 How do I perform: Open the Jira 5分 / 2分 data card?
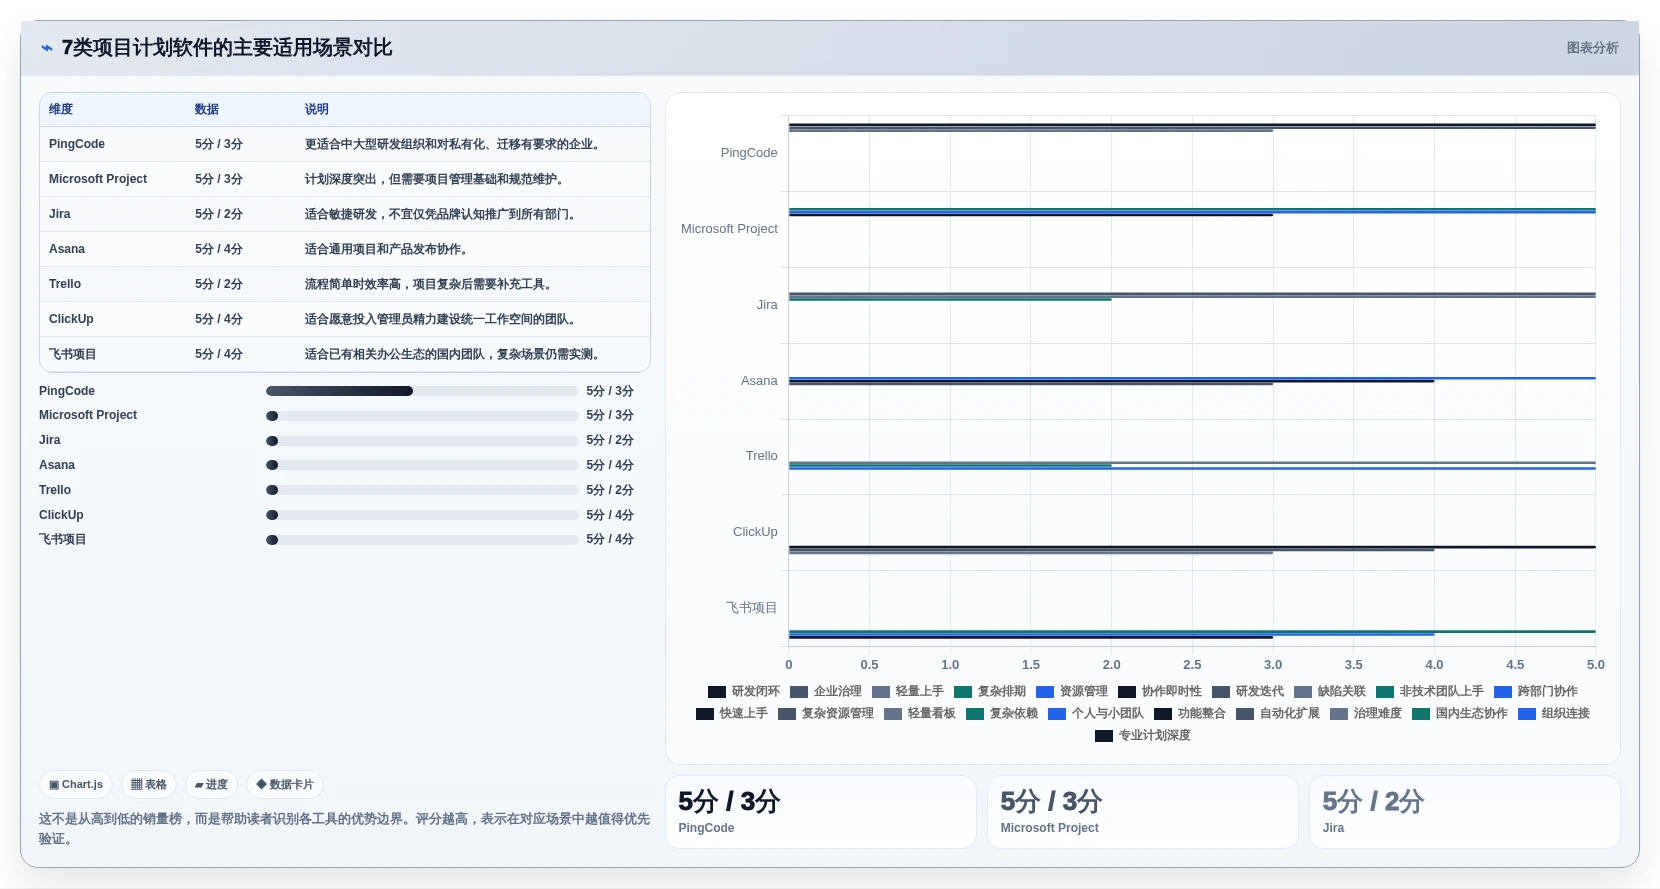pos(1465,812)
